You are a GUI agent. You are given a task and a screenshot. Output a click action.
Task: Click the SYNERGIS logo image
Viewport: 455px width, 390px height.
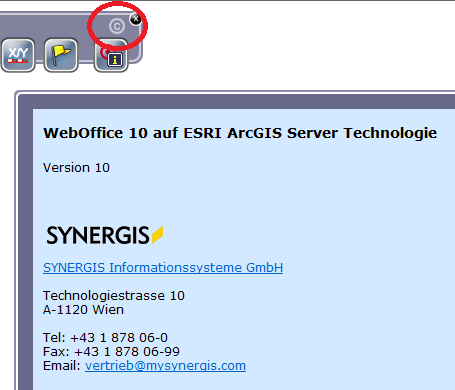click(x=105, y=235)
